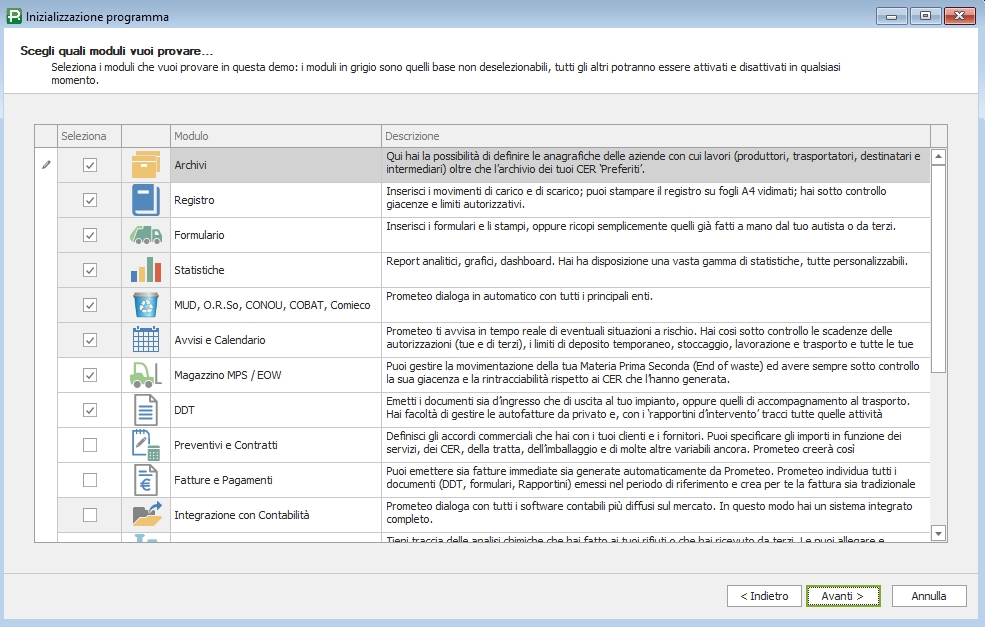
Task: Cancel setup with the Annulla button
Action: pyautogui.click(x=929, y=596)
